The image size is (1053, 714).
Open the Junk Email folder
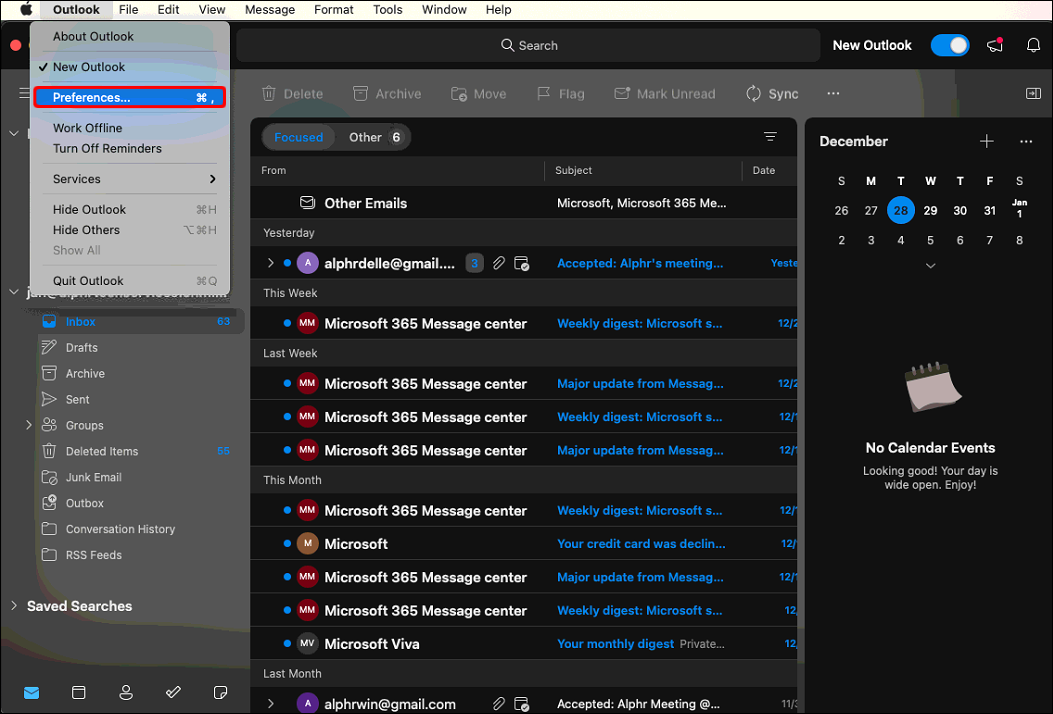coord(93,477)
